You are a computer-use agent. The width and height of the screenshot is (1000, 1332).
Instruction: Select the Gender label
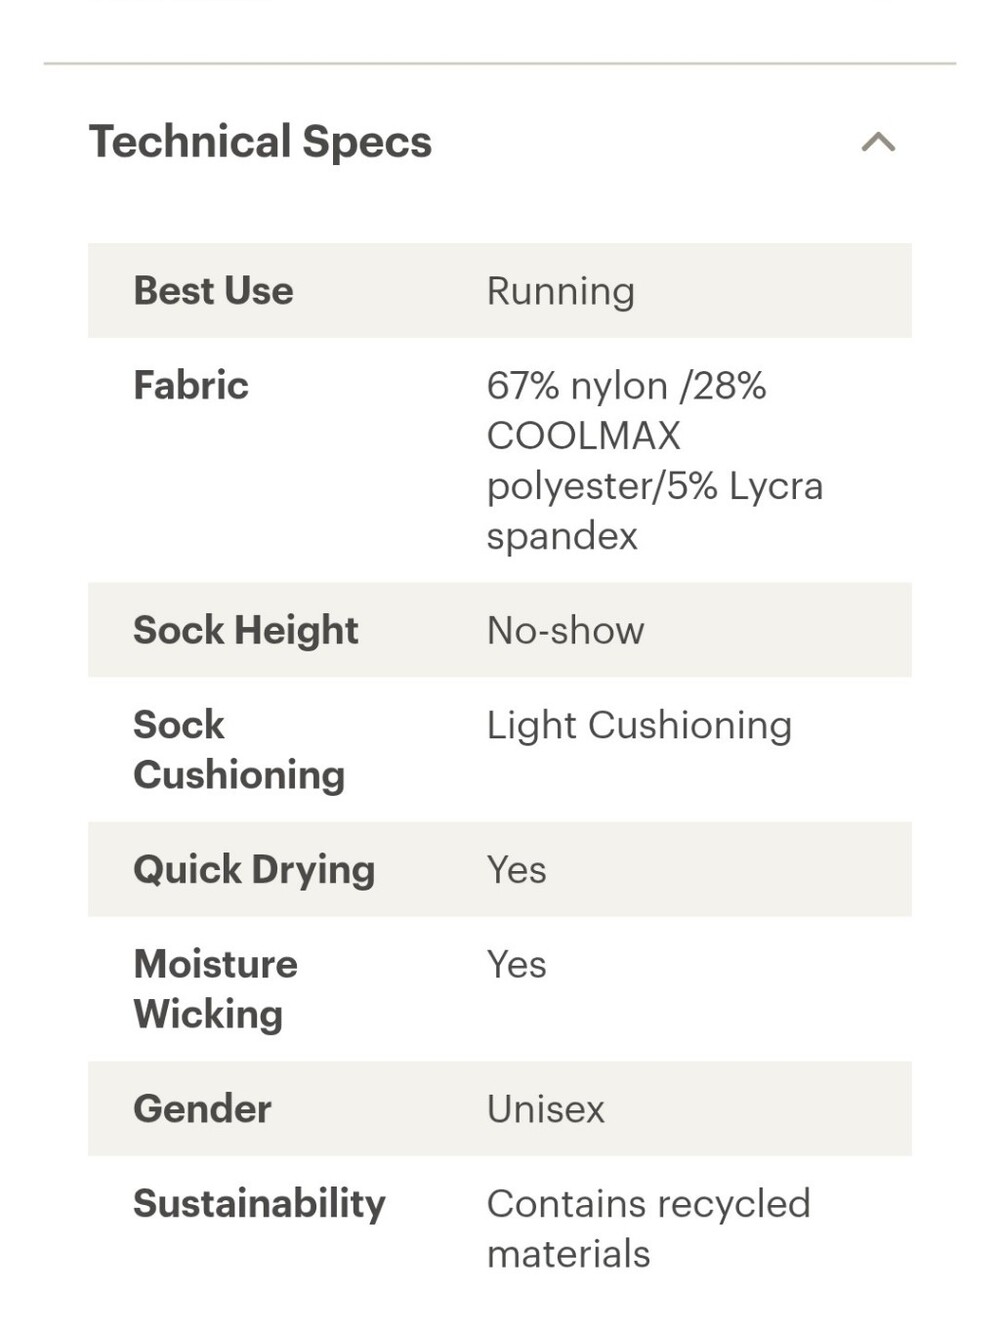(x=202, y=1109)
